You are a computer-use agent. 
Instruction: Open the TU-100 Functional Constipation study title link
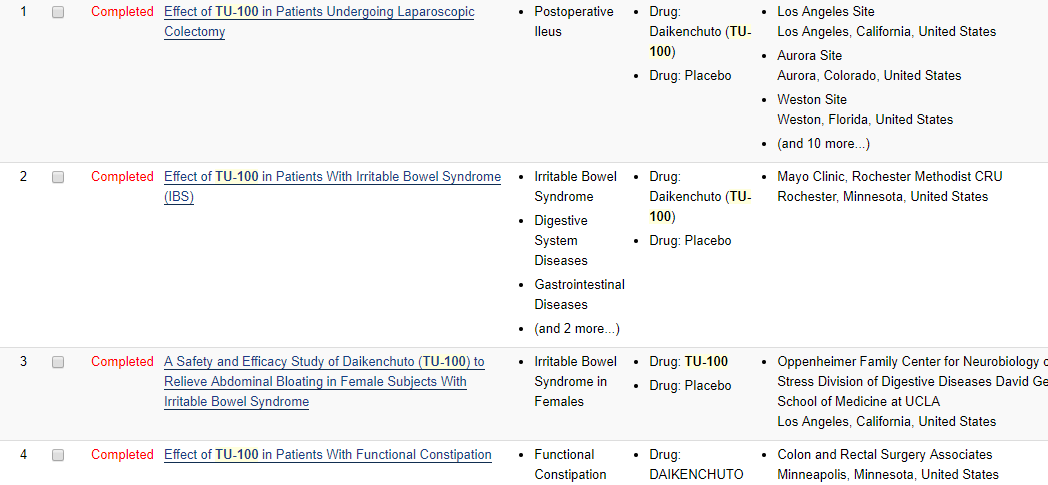[x=328, y=455]
